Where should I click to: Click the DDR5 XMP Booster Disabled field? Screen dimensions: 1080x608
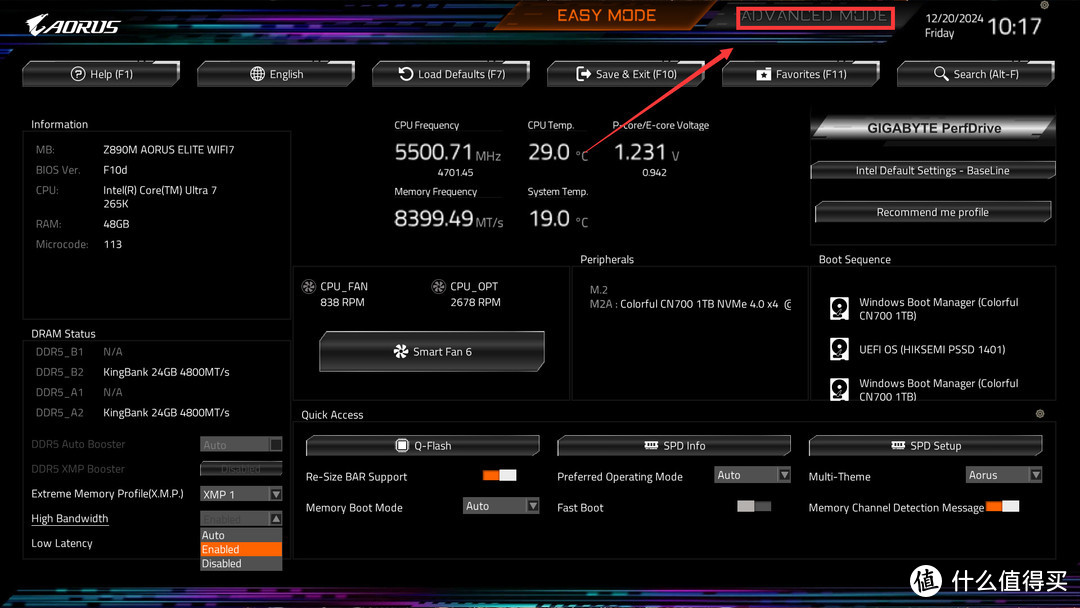point(241,469)
